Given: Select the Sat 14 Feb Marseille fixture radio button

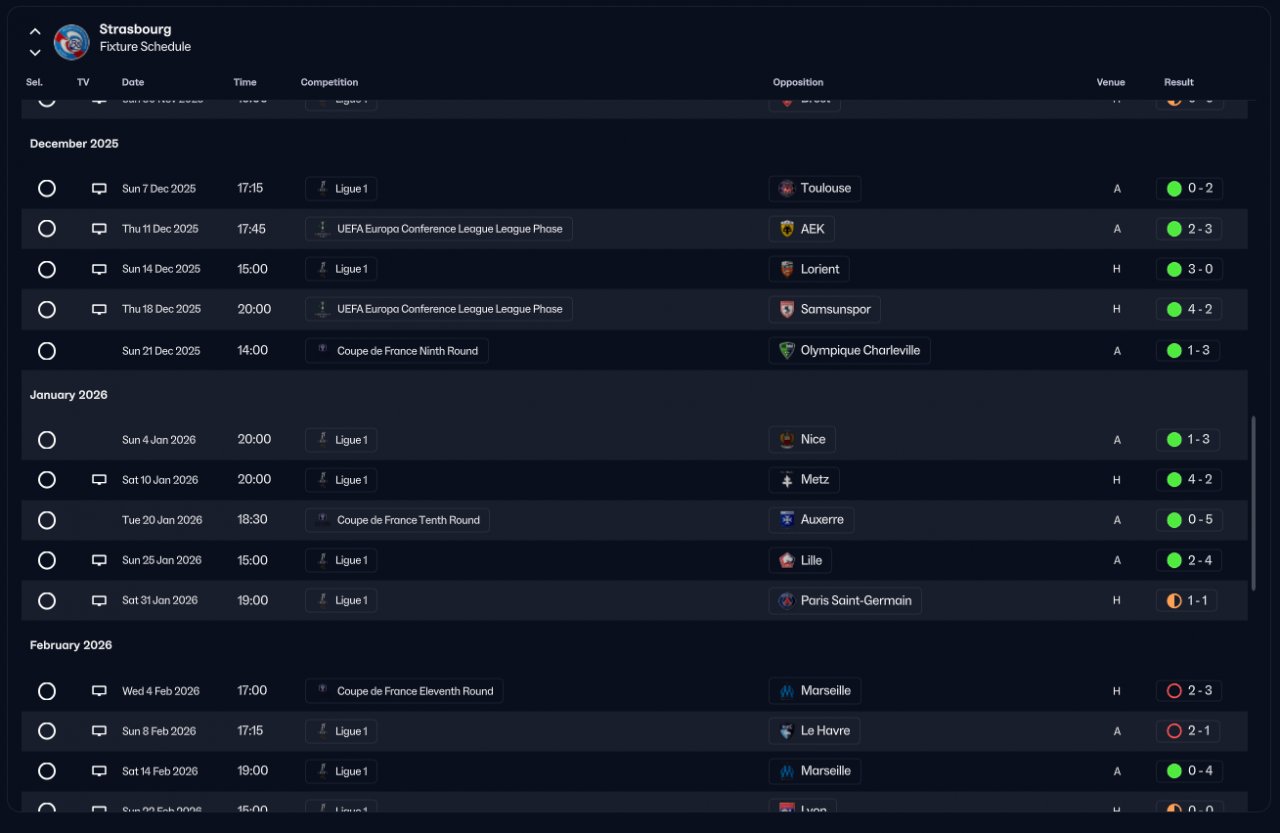Looking at the screenshot, I should point(47,772).
